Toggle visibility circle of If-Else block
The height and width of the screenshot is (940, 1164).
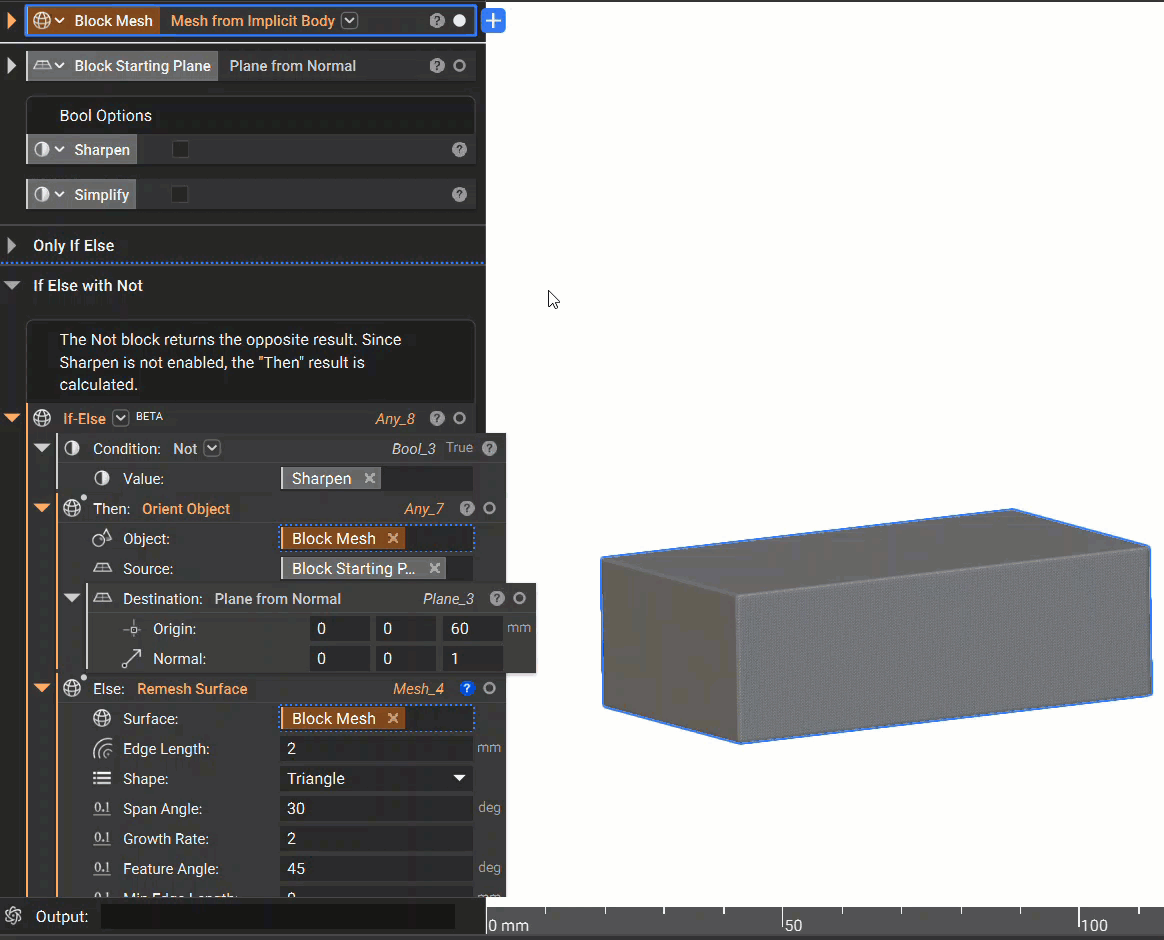click(x=460, y=418)
